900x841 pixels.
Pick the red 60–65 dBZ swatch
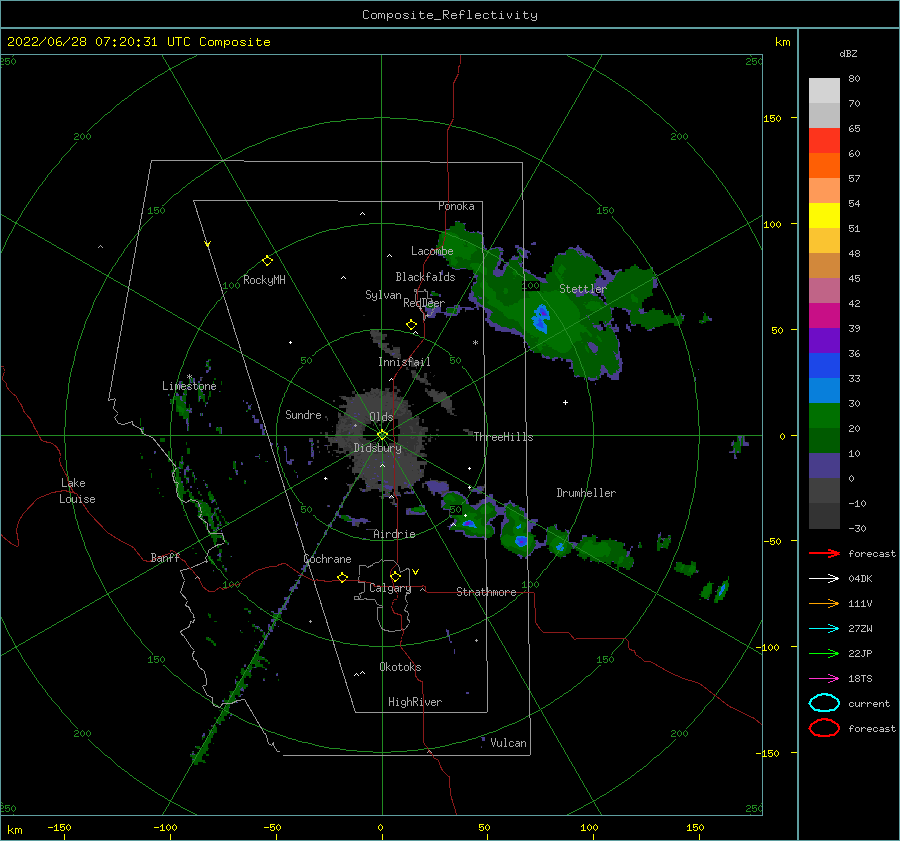[824, 141]
